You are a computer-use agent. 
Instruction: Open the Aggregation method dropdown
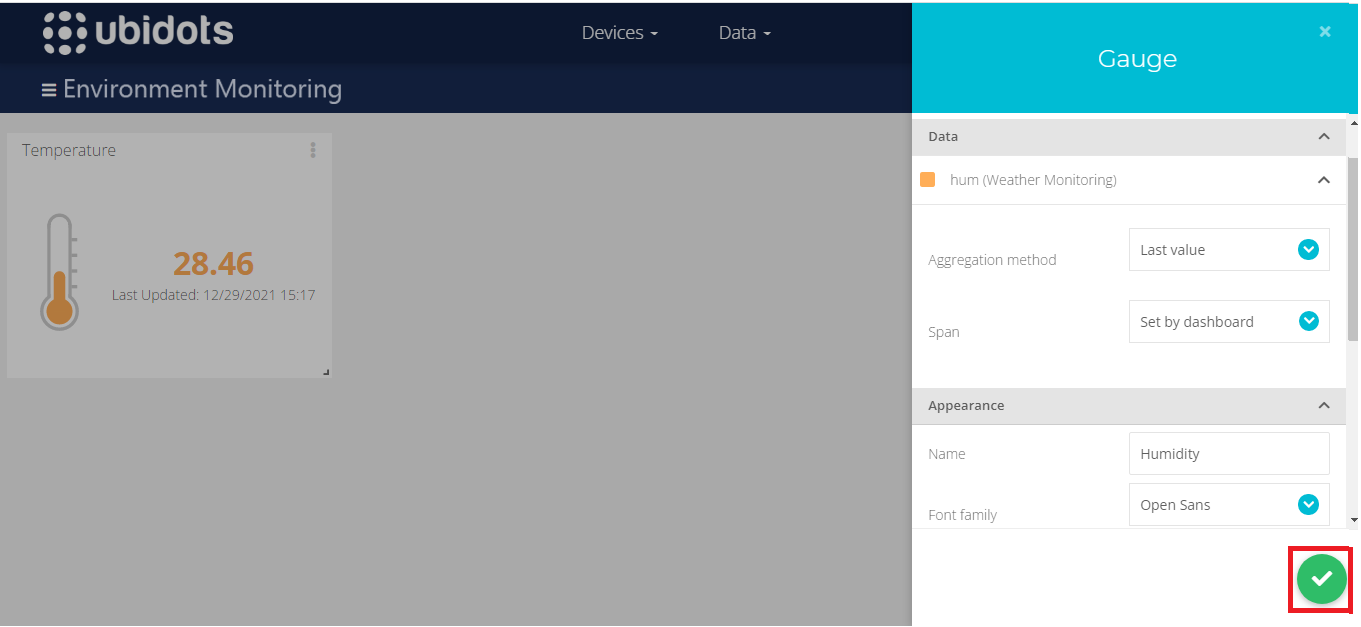[1228, 250]
